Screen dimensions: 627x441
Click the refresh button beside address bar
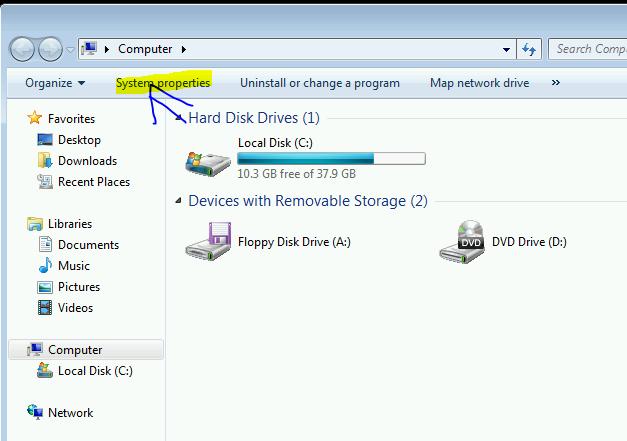click(529, 49)
